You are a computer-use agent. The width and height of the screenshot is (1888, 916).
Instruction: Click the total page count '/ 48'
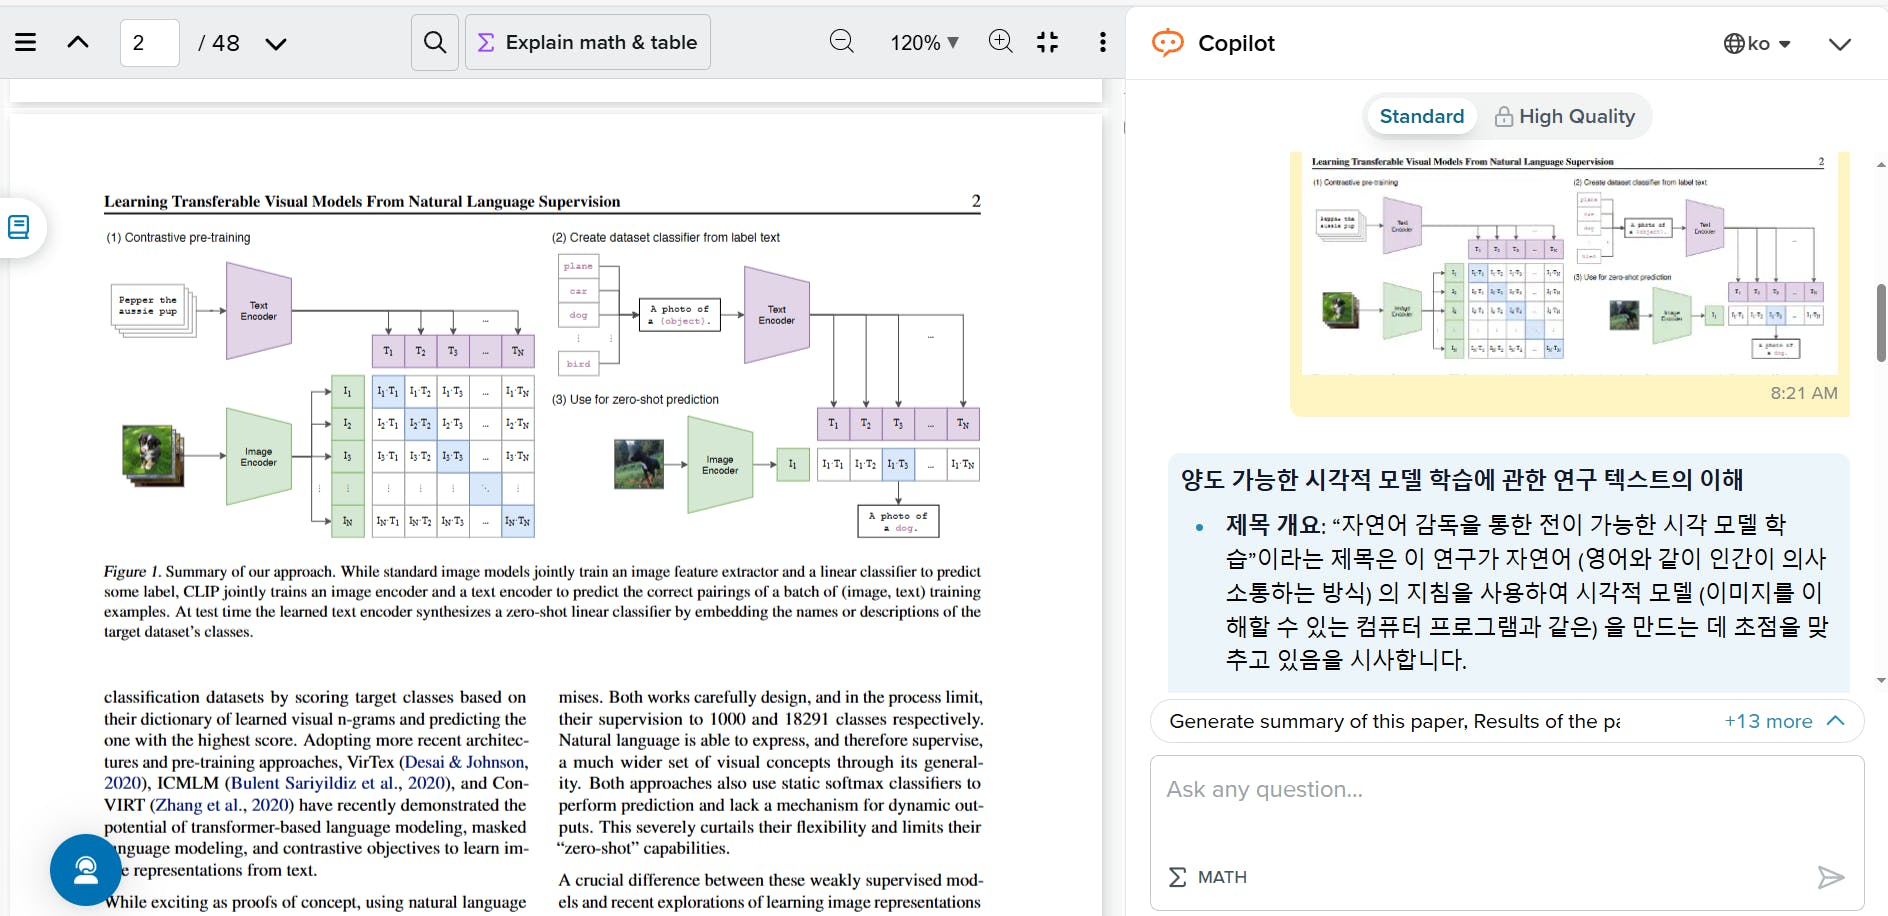[x=219, y=43]
